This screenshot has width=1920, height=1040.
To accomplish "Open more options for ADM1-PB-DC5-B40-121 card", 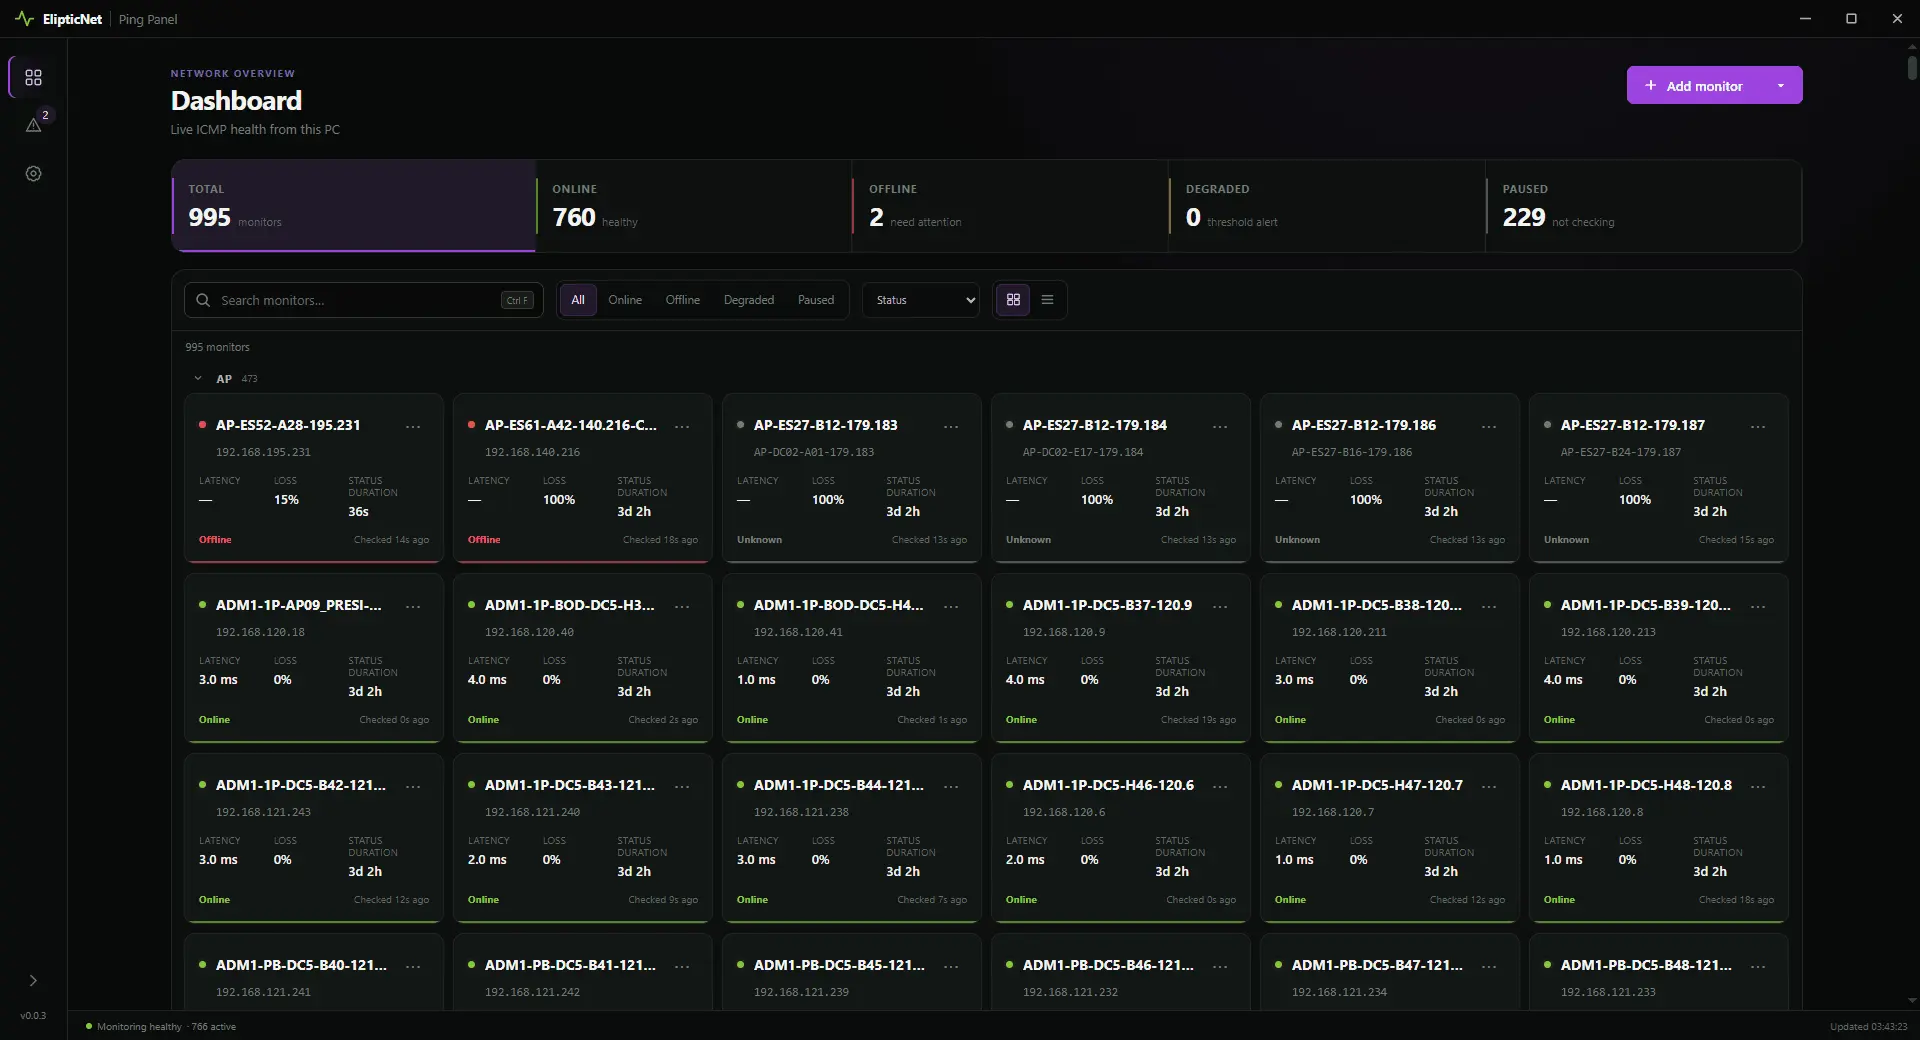I will (413, 966).
